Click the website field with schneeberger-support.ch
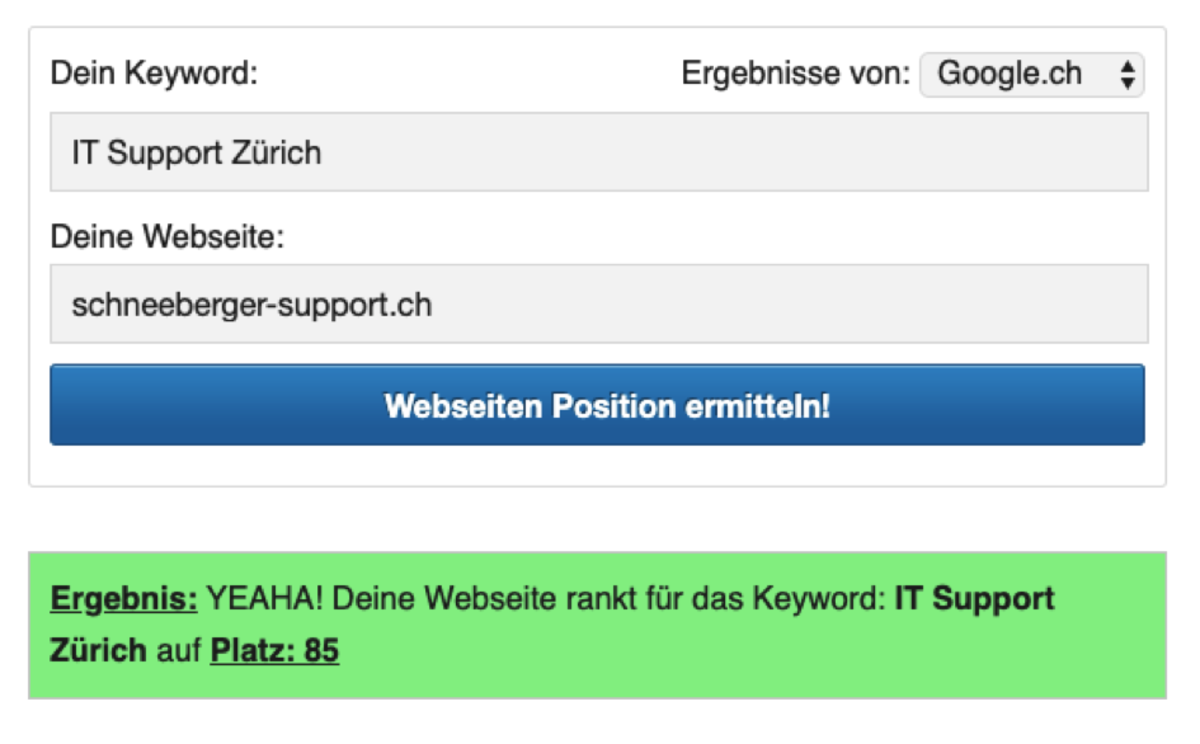 point(598,304)
